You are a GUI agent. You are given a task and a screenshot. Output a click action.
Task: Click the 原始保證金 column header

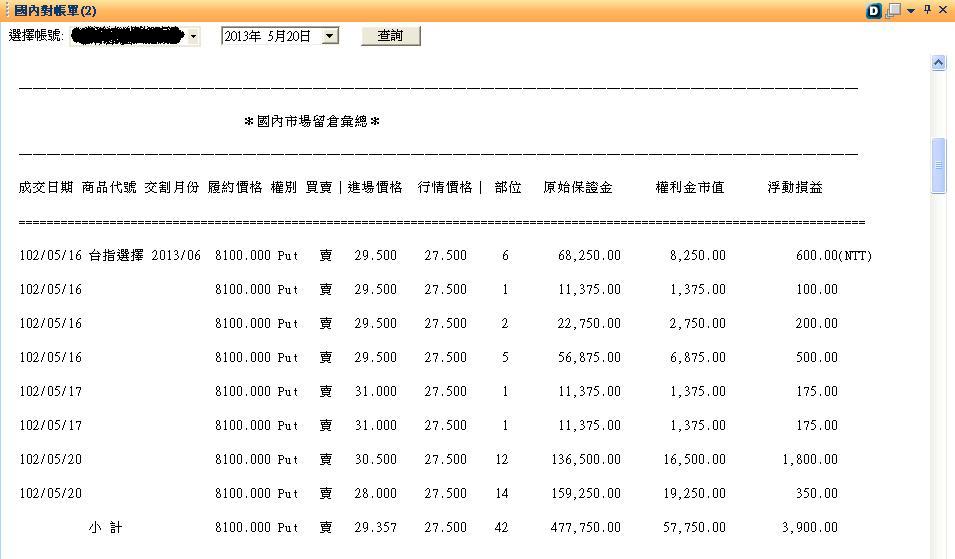coord(578,188)
